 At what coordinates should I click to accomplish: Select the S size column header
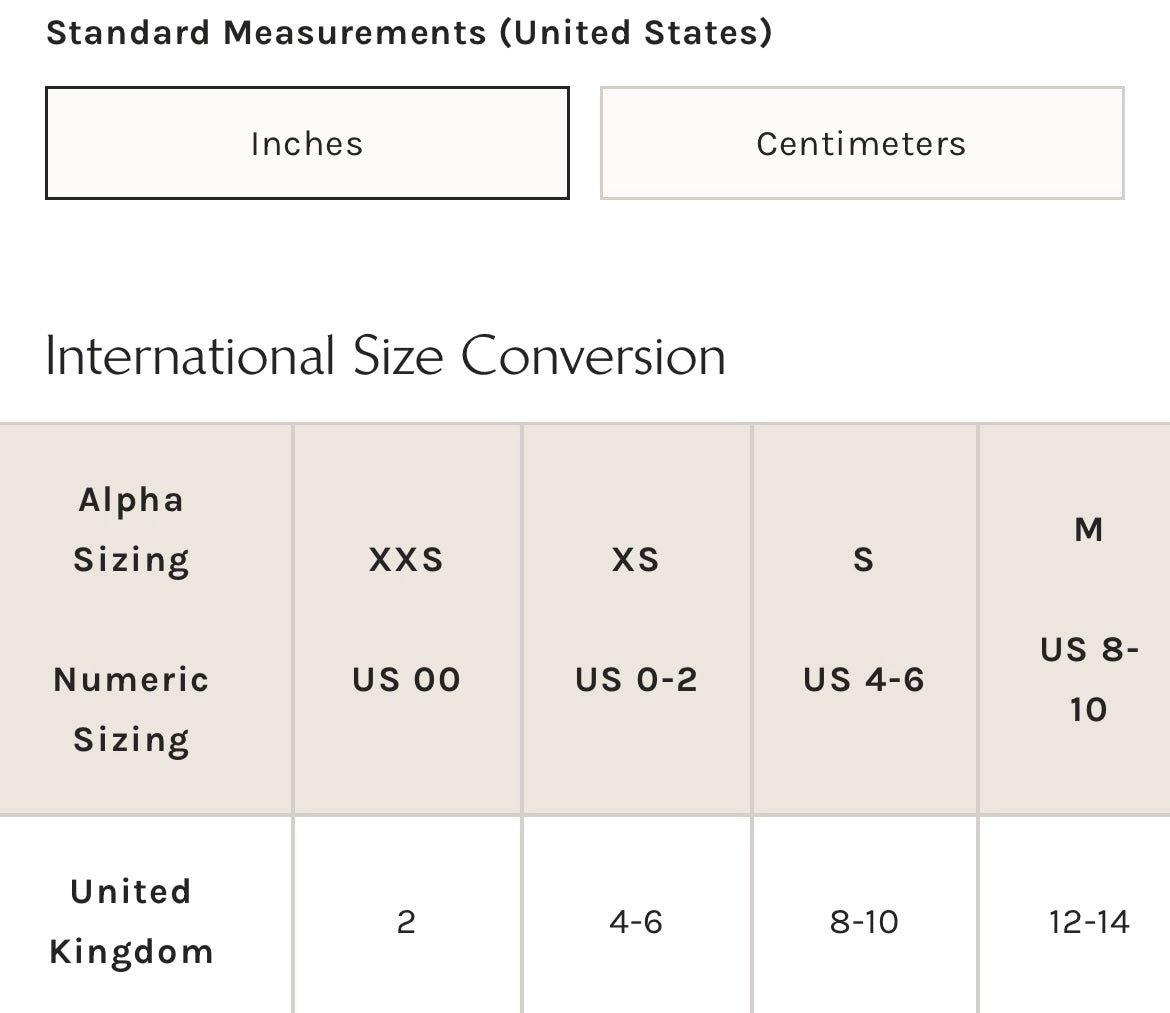tap(864, 559)
